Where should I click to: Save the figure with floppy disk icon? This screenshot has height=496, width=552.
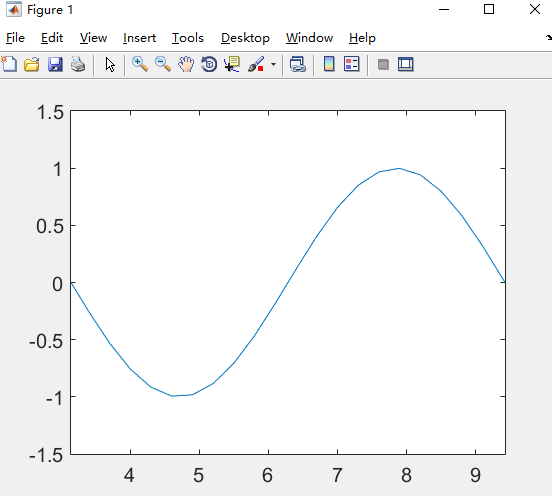(x=55, y=64)
